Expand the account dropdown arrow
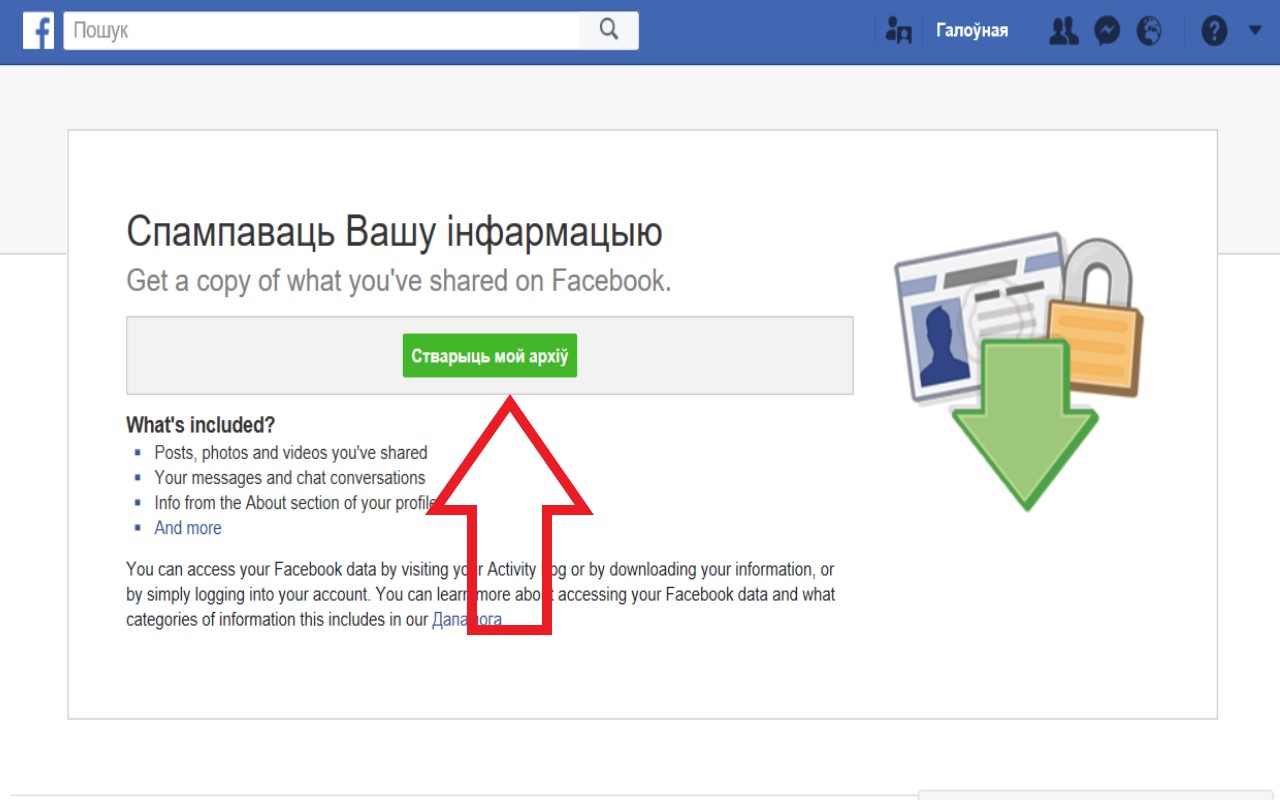 pos(1255,31)
